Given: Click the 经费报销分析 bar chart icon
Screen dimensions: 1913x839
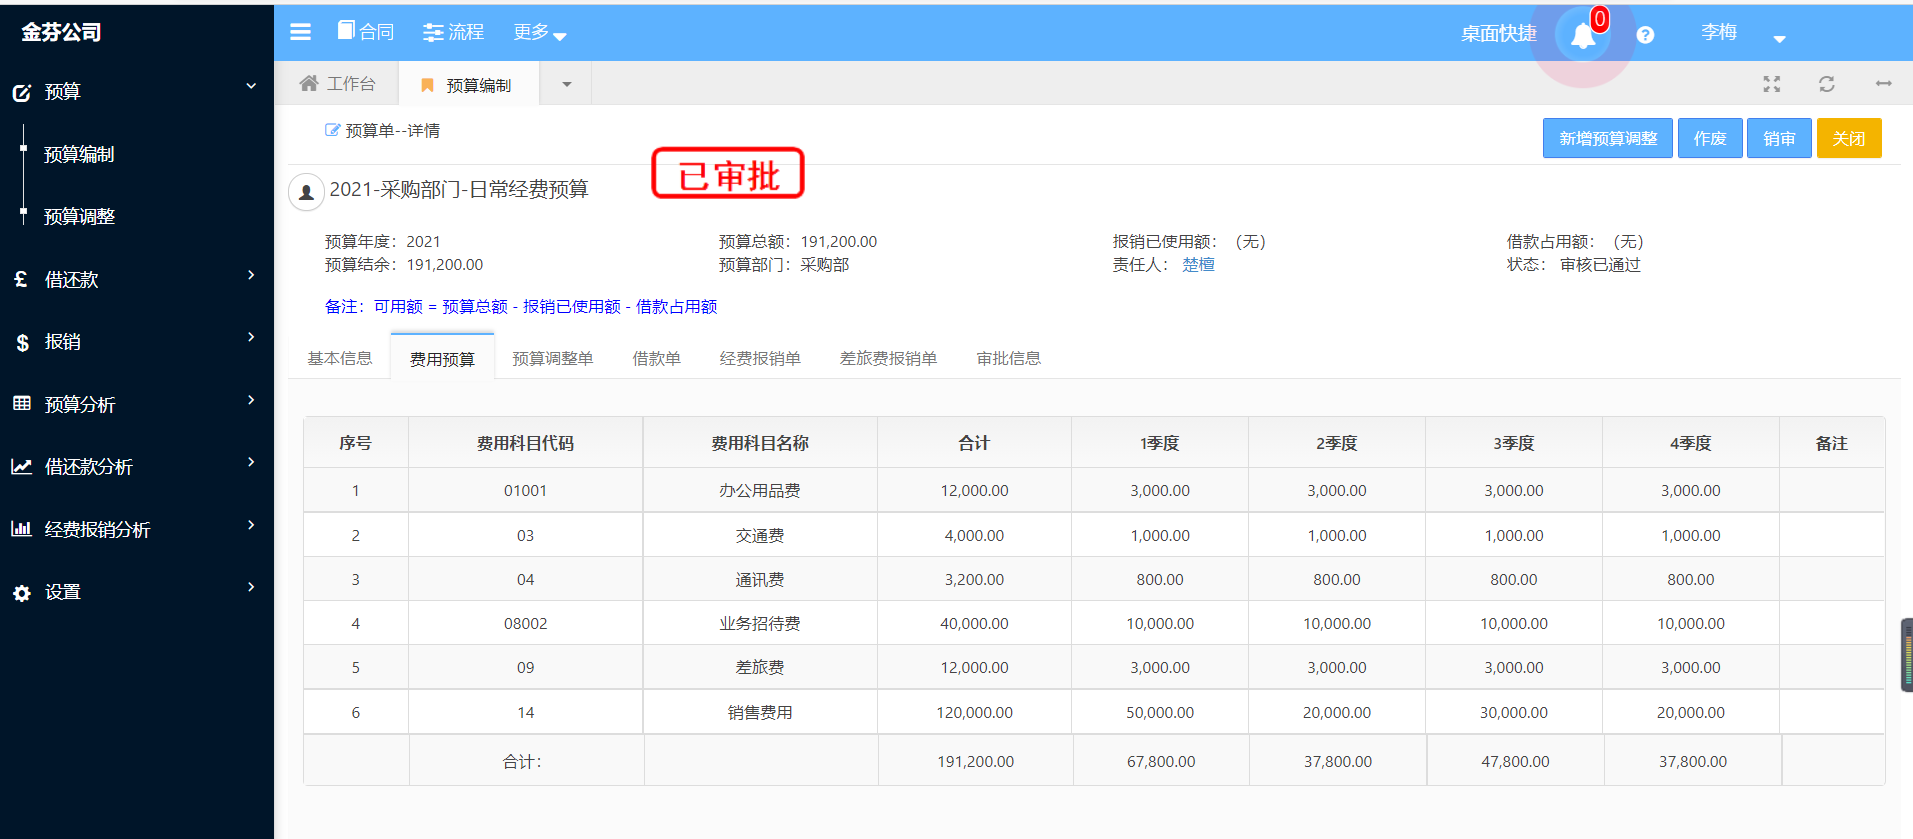Looking at the screenshot, I should tap(21, 528).
